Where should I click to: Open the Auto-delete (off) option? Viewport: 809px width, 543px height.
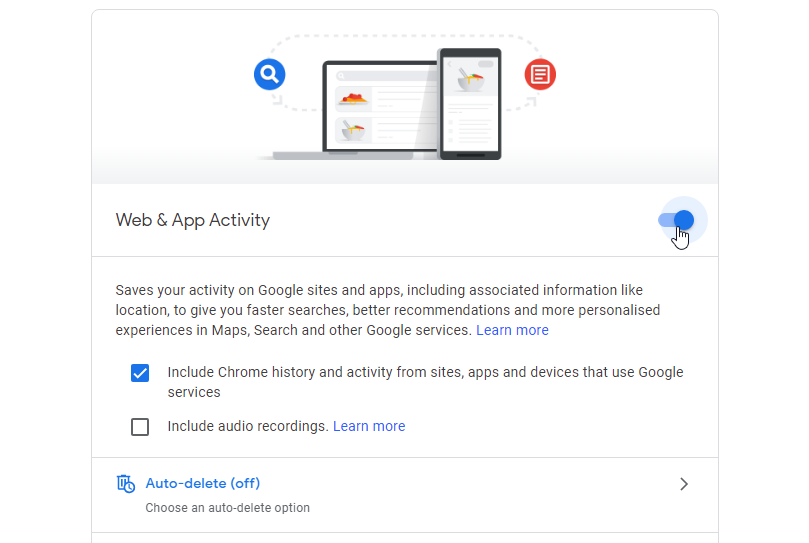(x=203, y=484)
